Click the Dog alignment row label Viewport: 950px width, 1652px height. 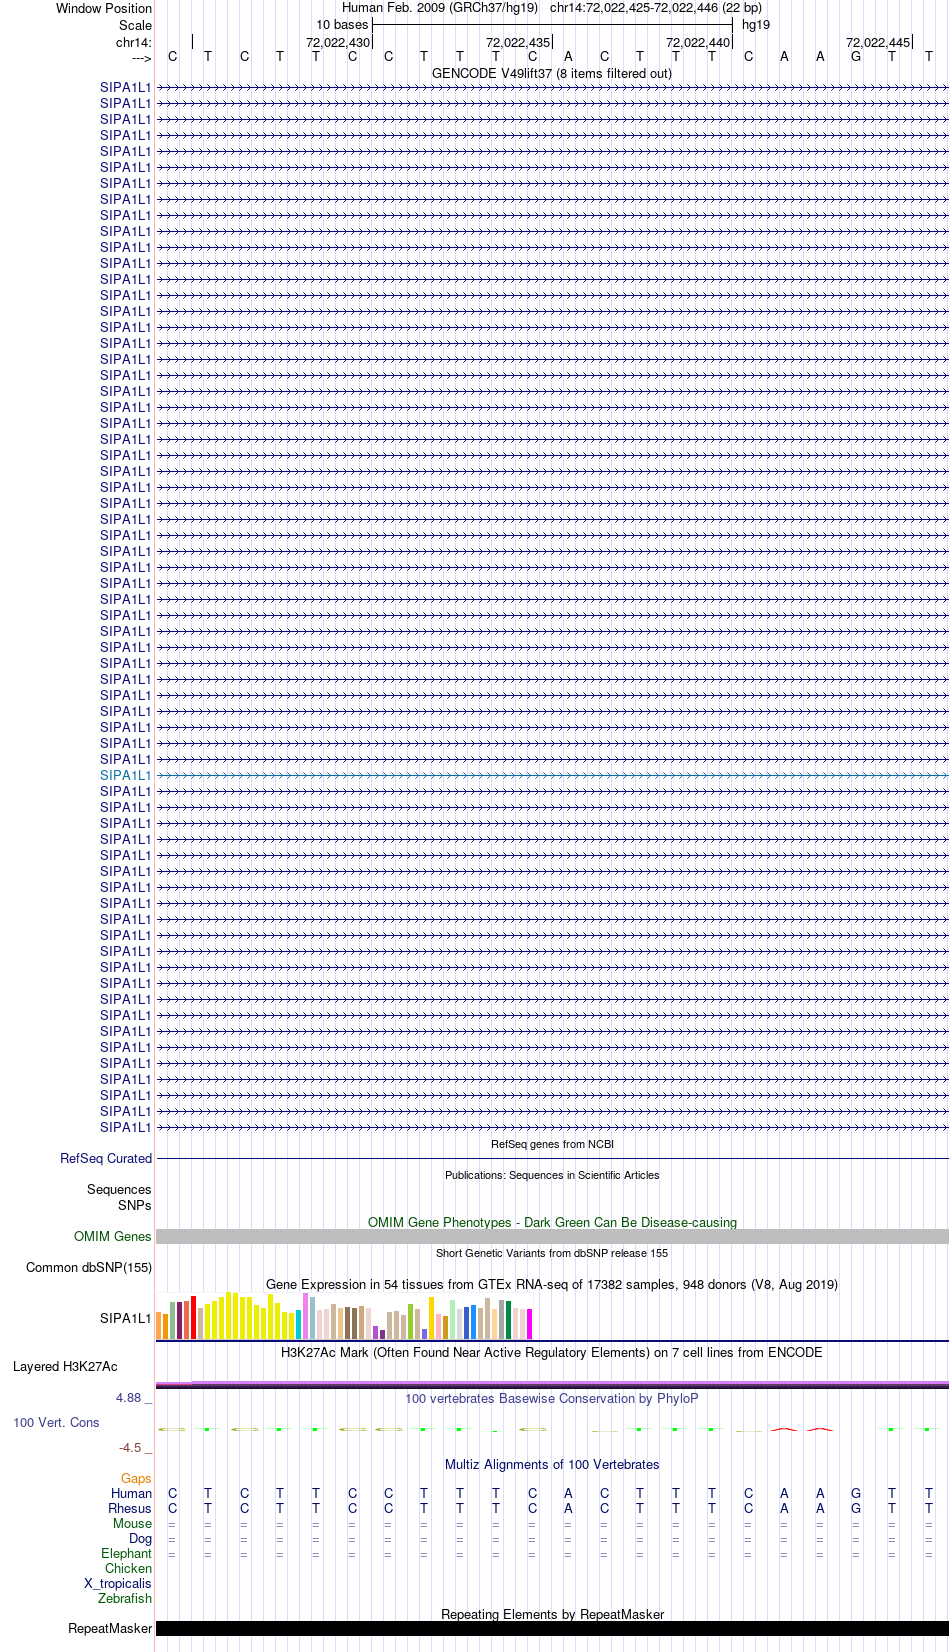click(x=141, y=1539)
